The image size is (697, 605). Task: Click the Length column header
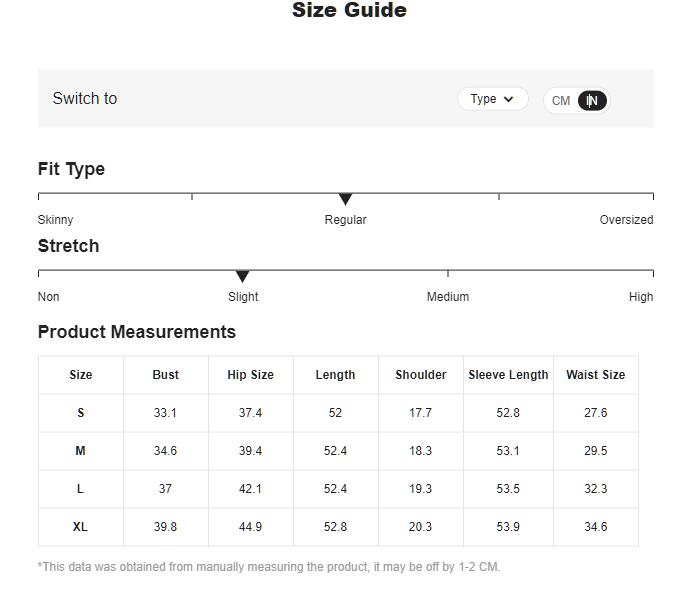[x=335, y=375]
